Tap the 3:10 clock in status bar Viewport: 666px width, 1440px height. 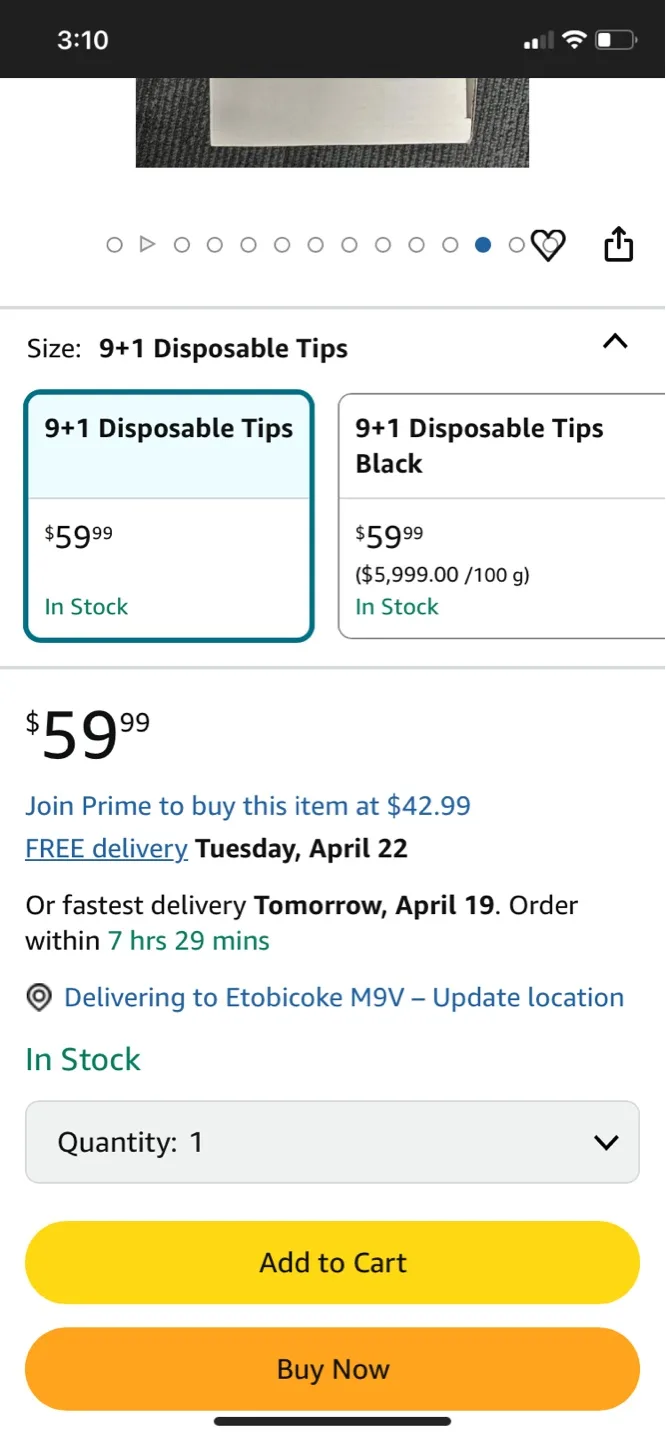[83, 40]
